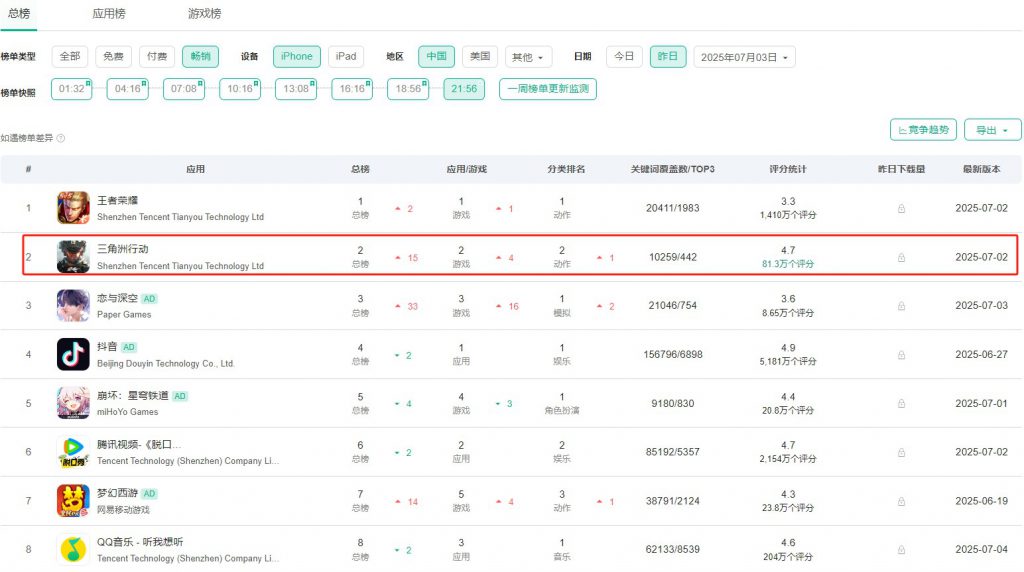Viewport: 1024px width, 572px height.
Task: Open the 三角洲行动 app name link
Action: coord(123,249)
